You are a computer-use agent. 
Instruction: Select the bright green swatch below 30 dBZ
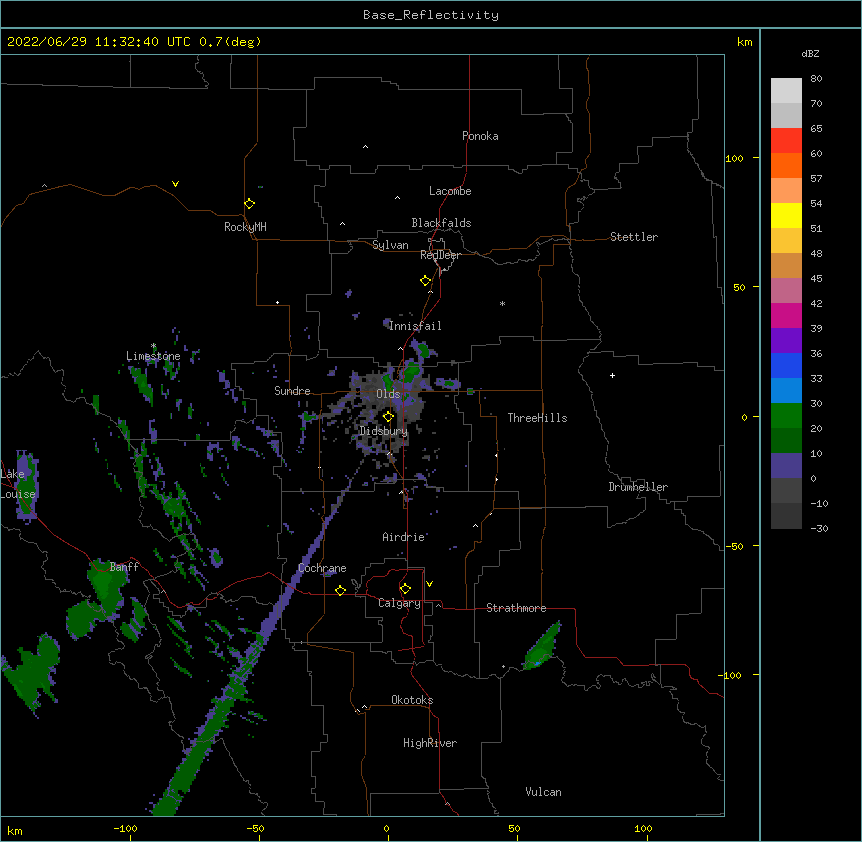pyautogui.click(x=786, y=416)
